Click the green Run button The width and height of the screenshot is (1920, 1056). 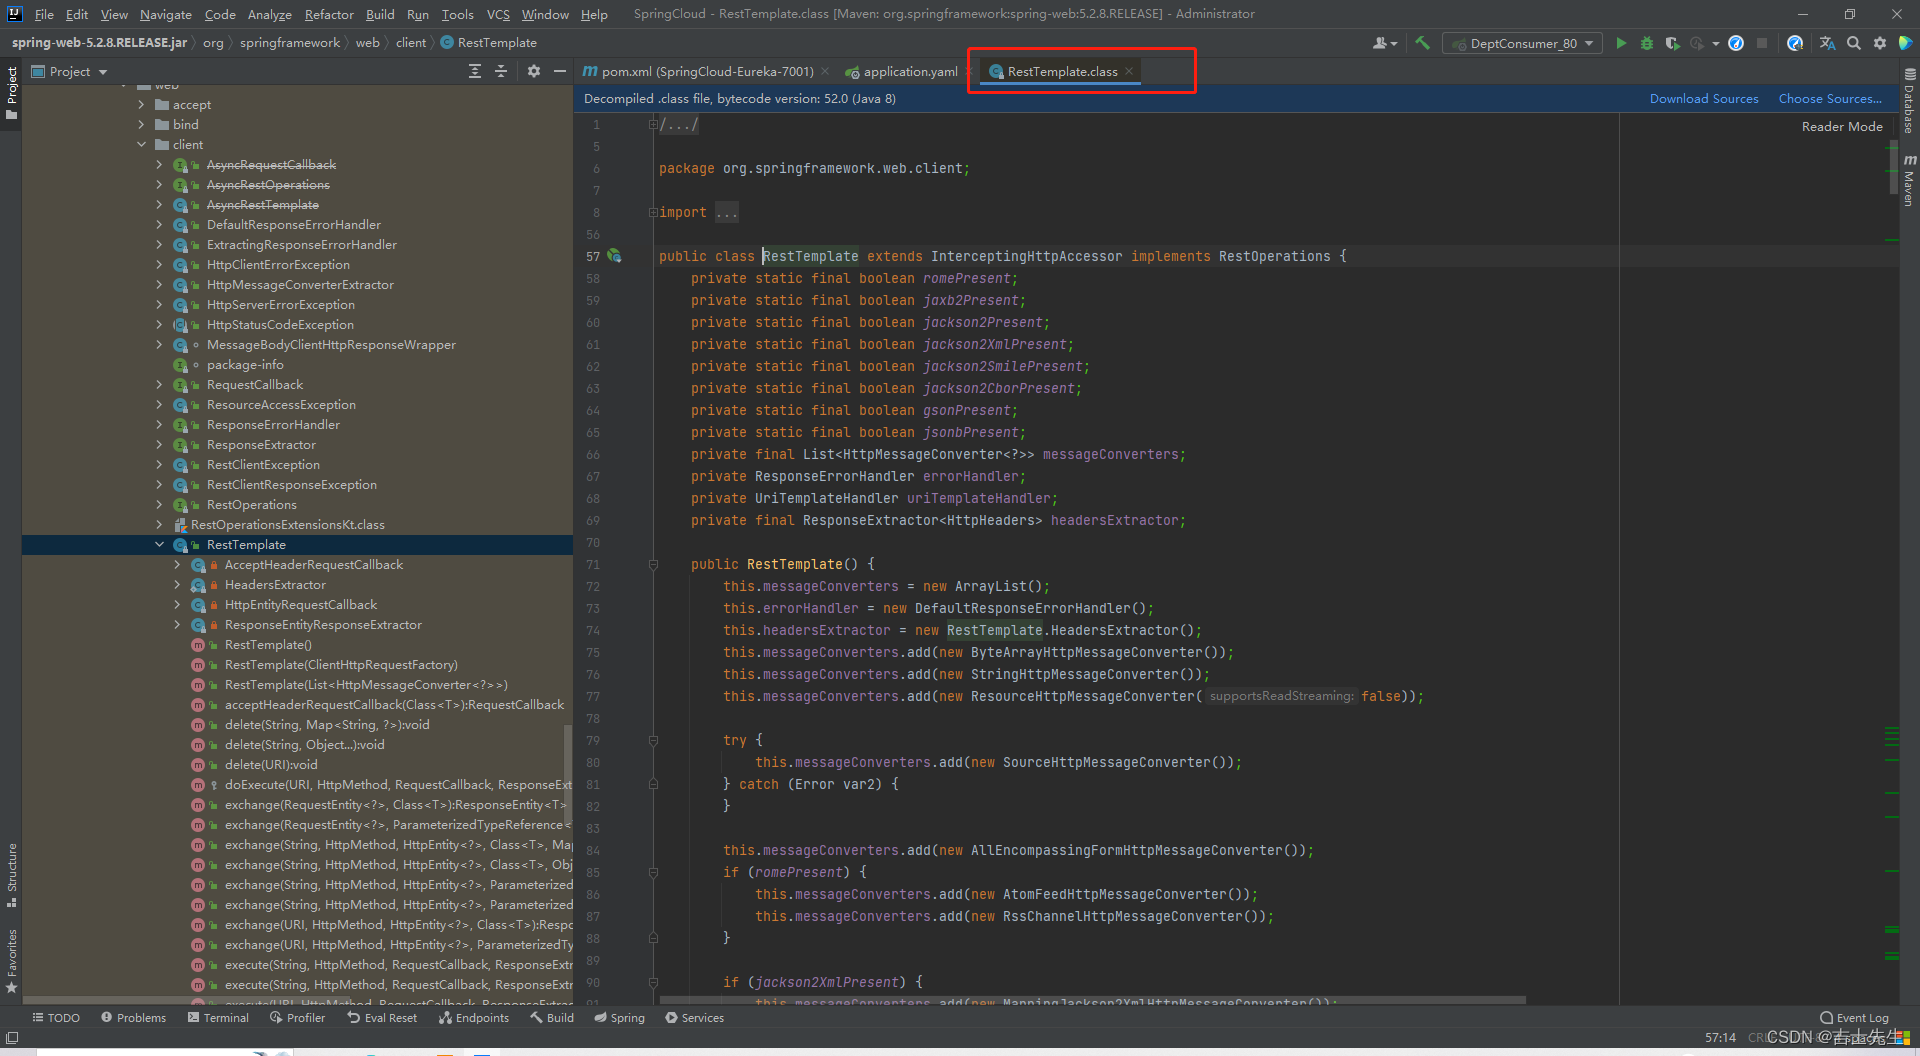point(1621,43)
